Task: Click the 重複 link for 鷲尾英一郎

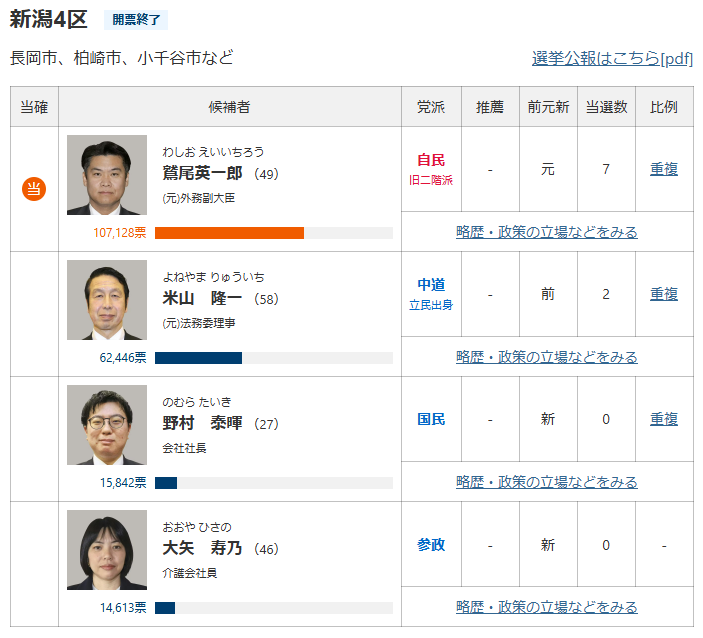Action: (664, 169)
